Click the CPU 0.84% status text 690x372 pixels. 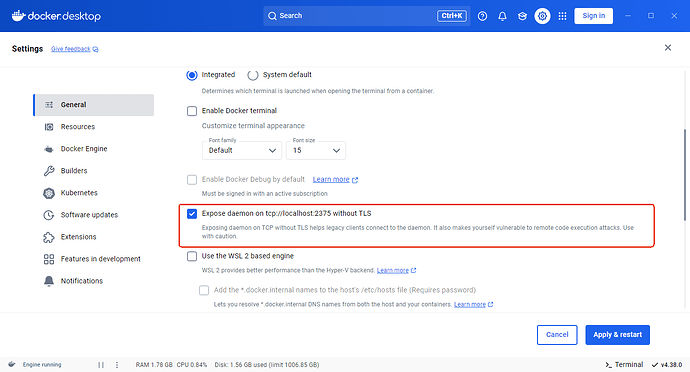coord(192,365)
